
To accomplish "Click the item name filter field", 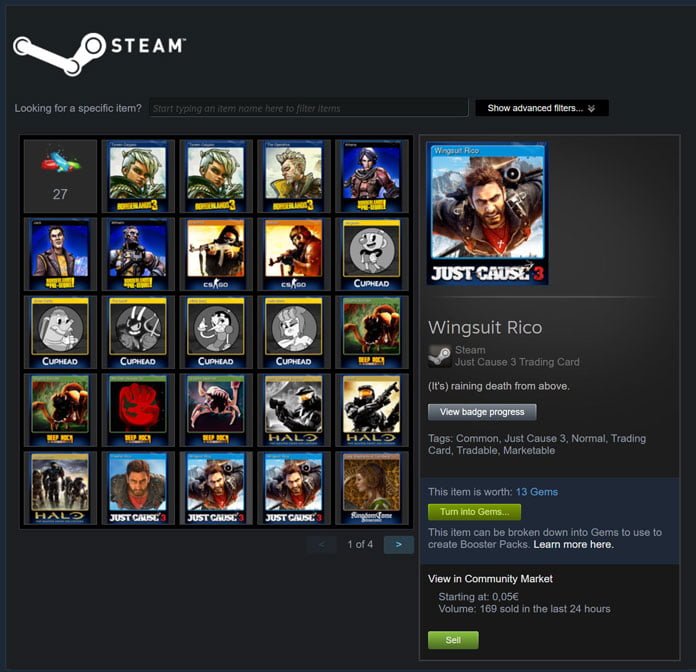I will pyautogui.click(x=308, y=108).
